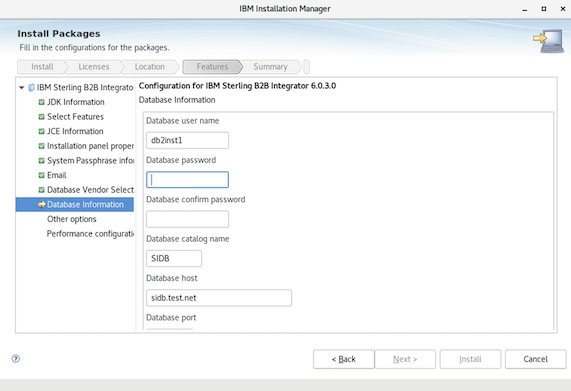
Task: Select the Email tree item
Action: (x=57, y=175)
